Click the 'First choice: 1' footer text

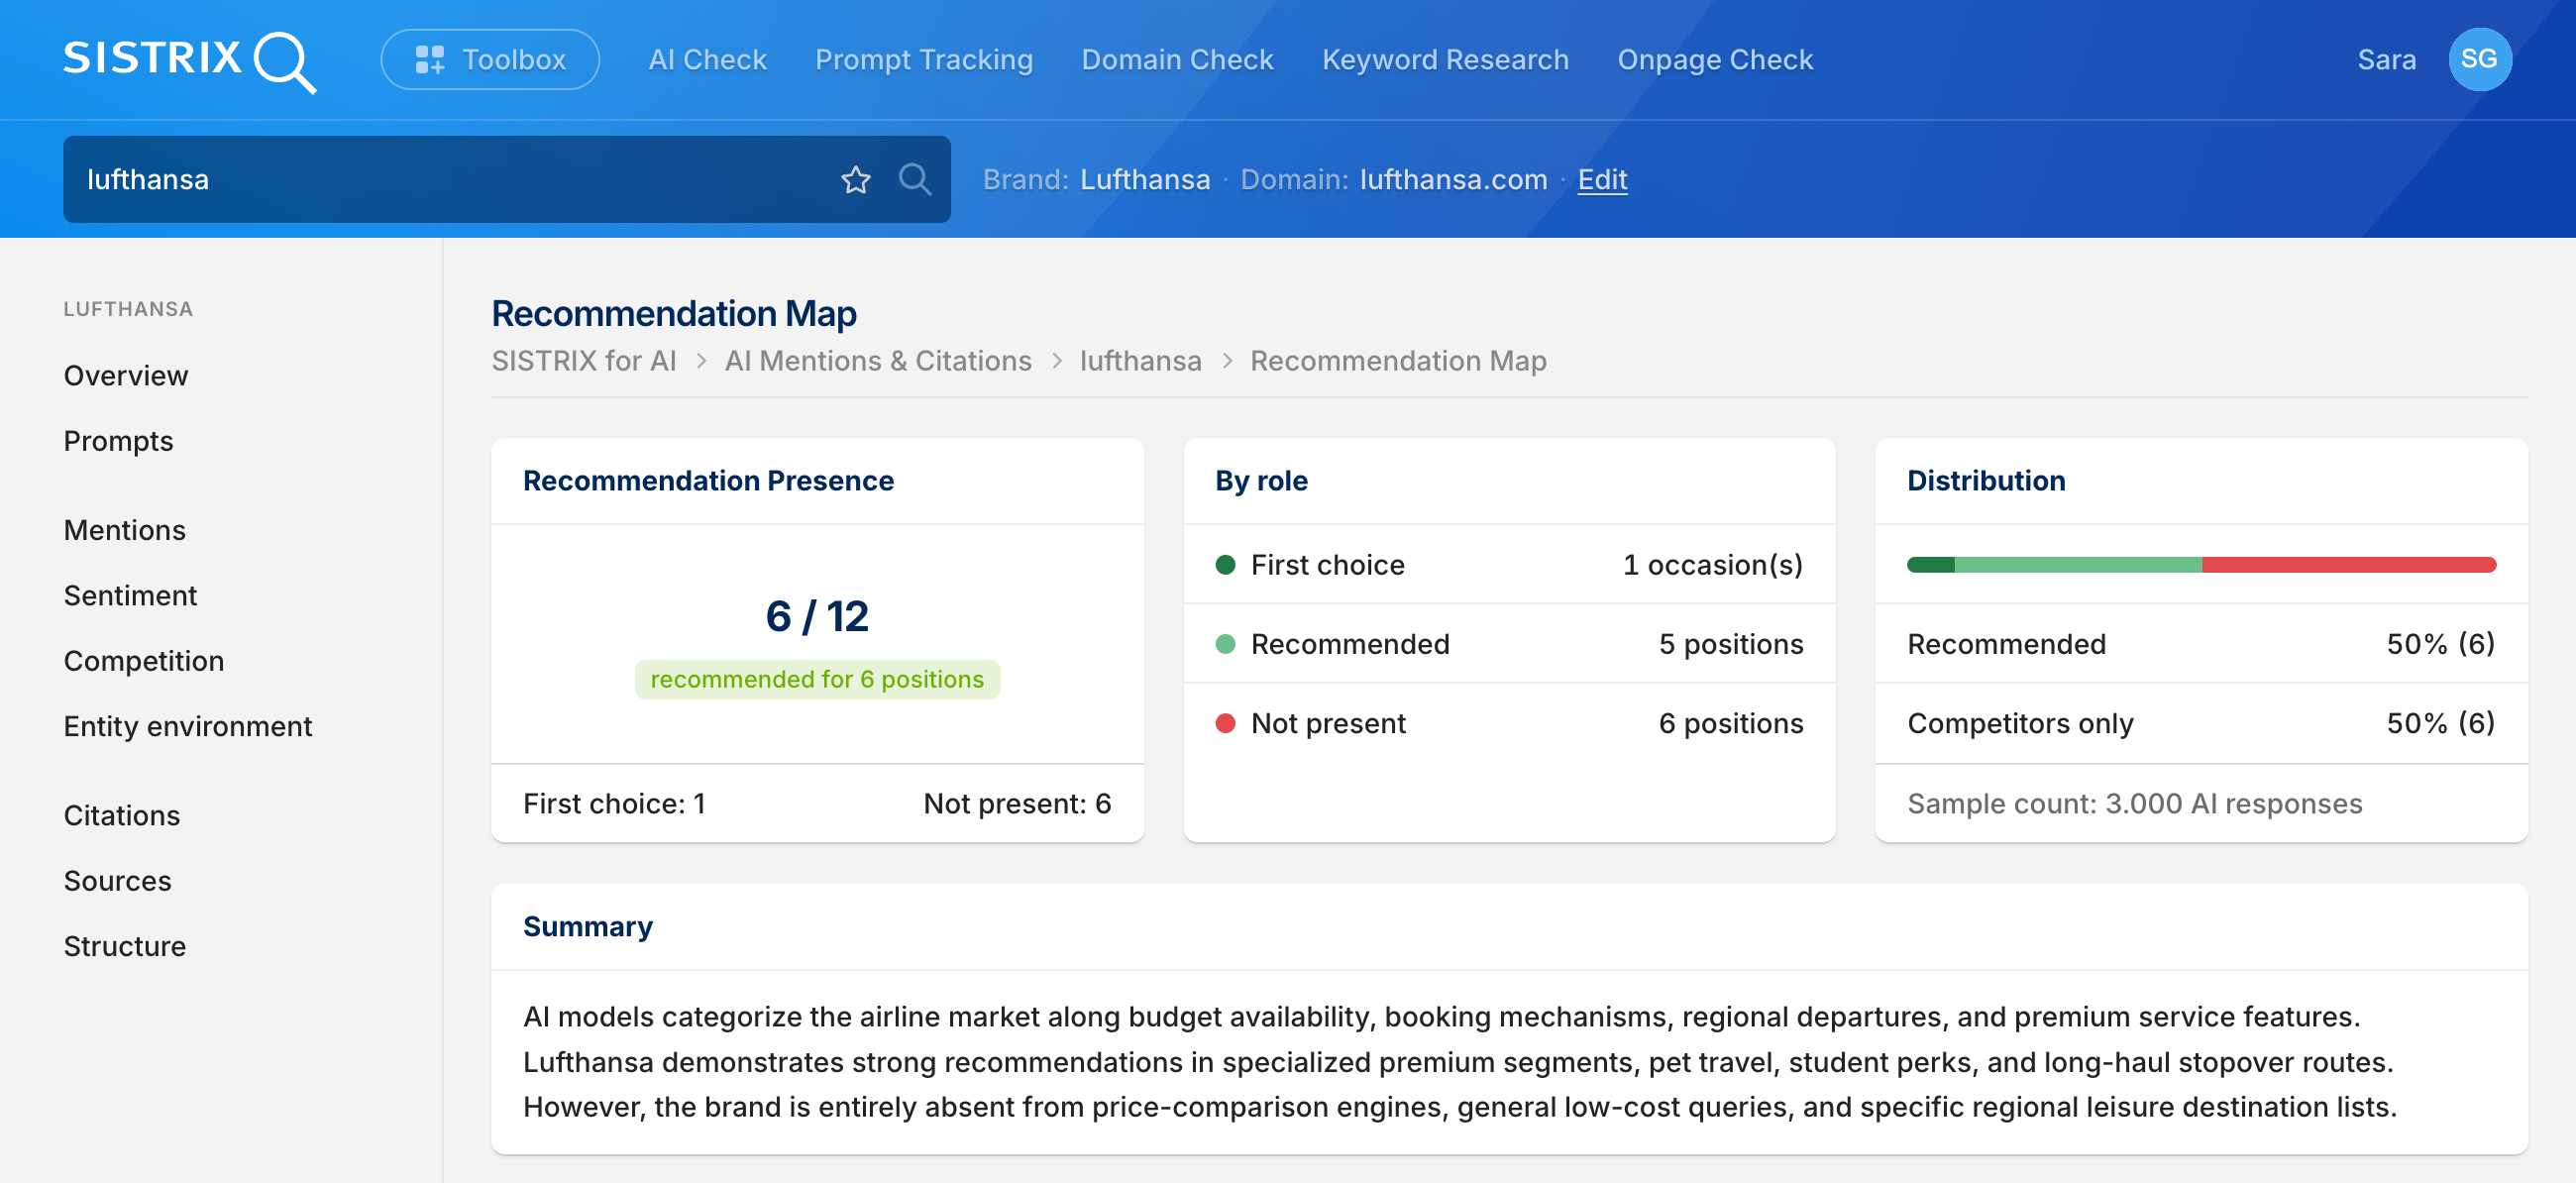click(614, 804)
